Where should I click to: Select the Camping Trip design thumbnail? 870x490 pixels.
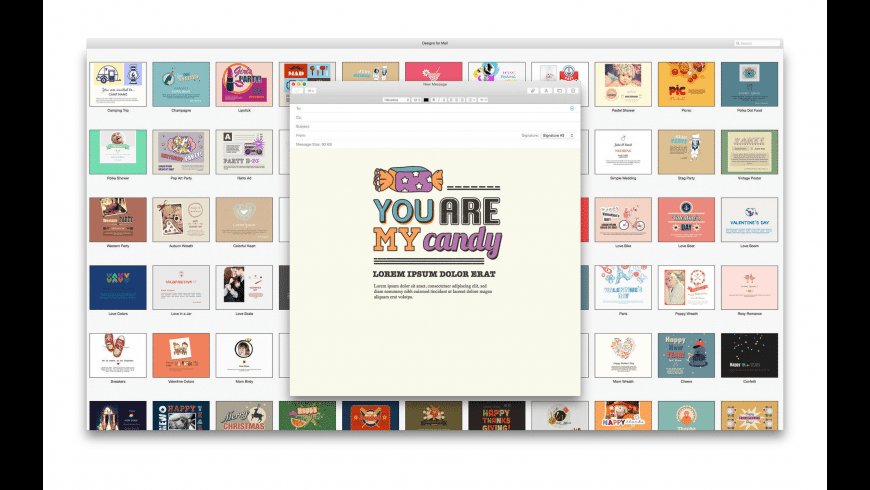coord(118,84)
